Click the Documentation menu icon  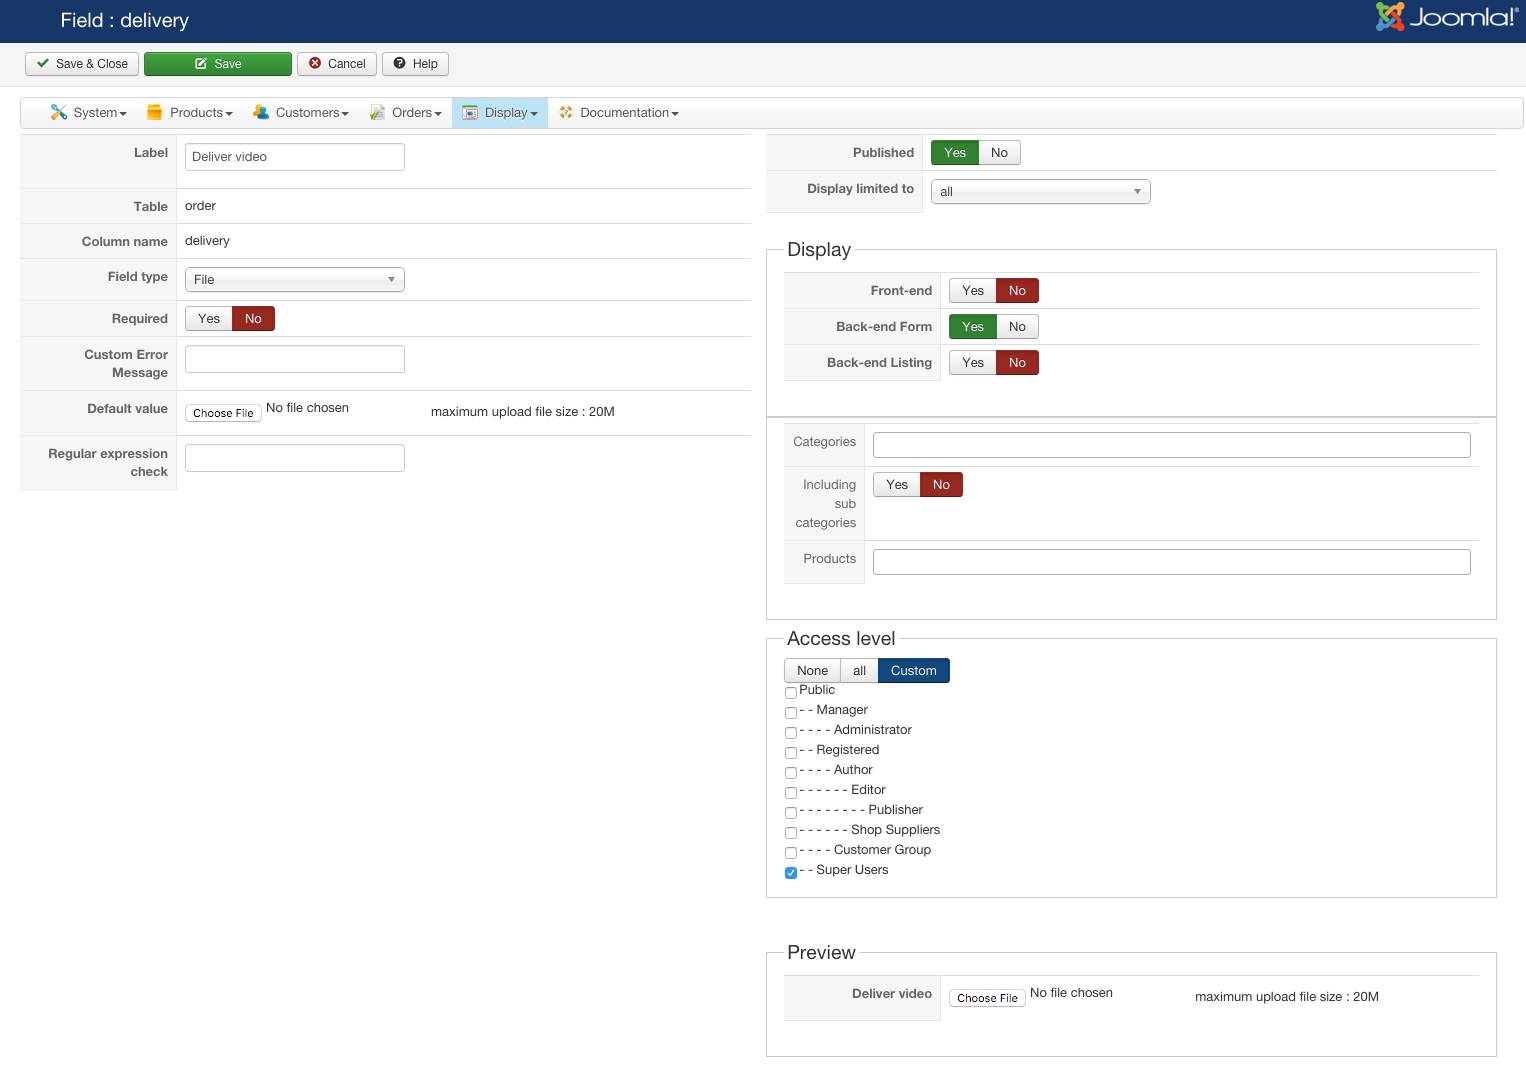tap(566, 112)
